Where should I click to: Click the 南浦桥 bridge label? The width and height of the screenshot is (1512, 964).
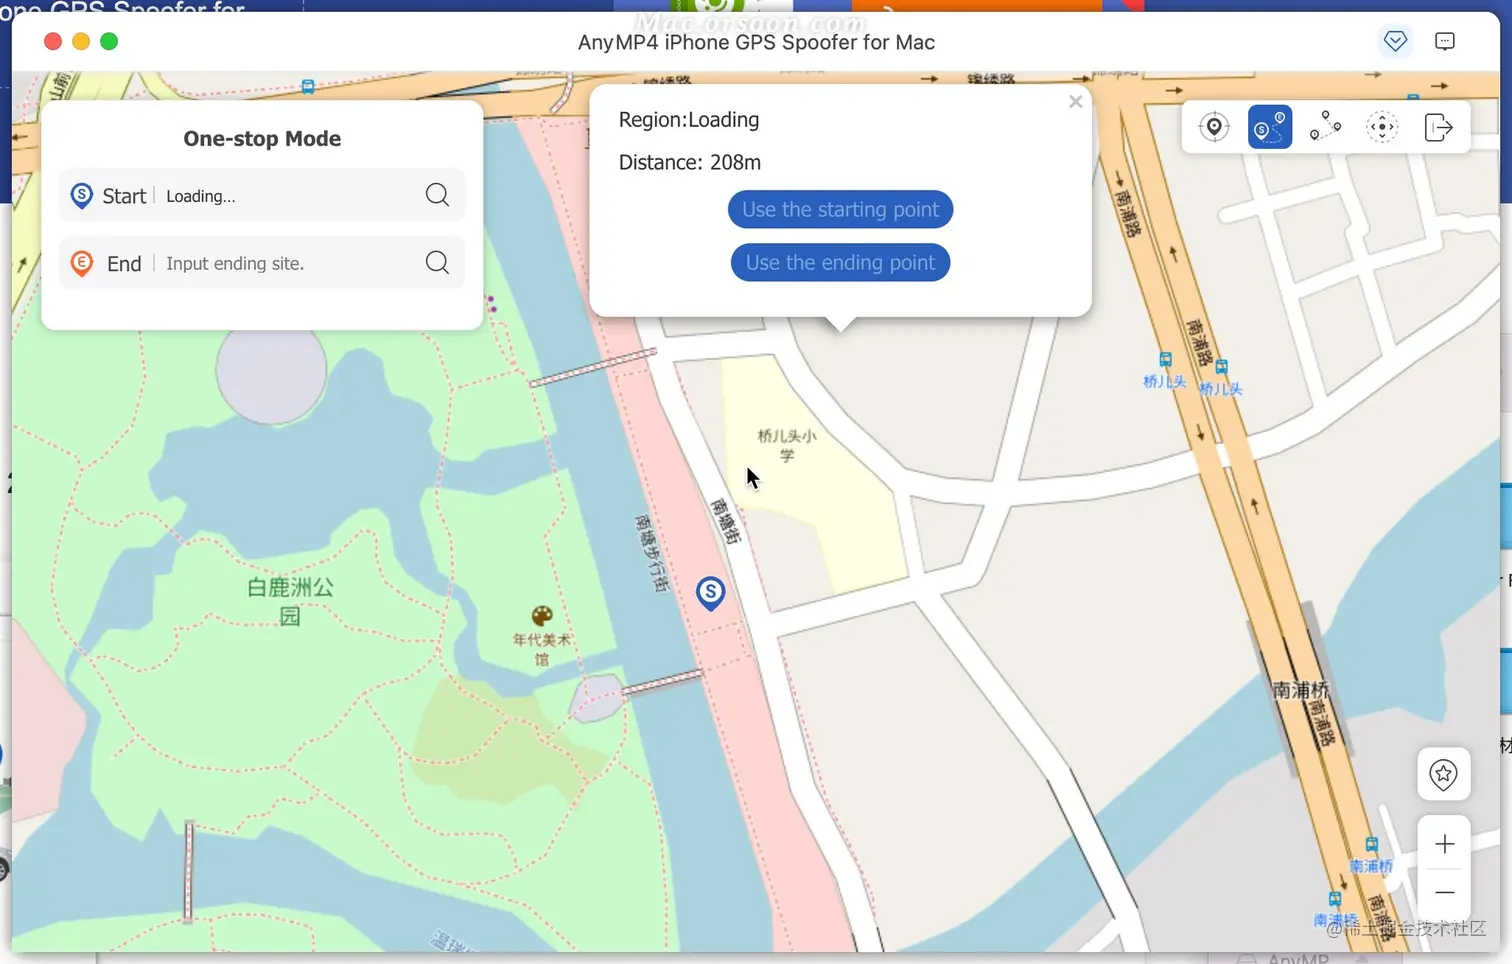1301,690
